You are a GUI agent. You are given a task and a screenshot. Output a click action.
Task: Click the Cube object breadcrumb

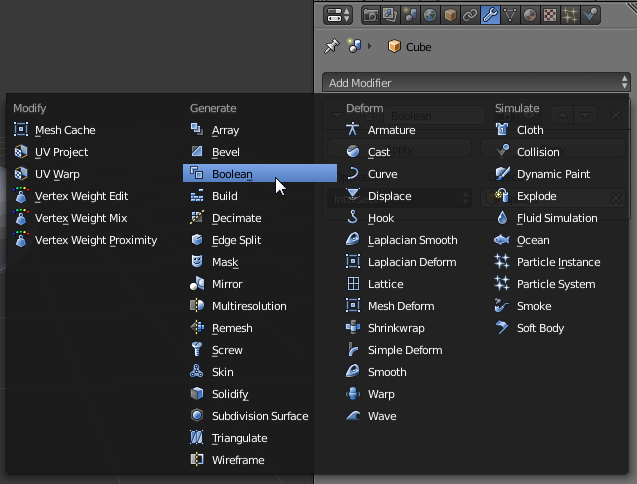click(410, 47)
